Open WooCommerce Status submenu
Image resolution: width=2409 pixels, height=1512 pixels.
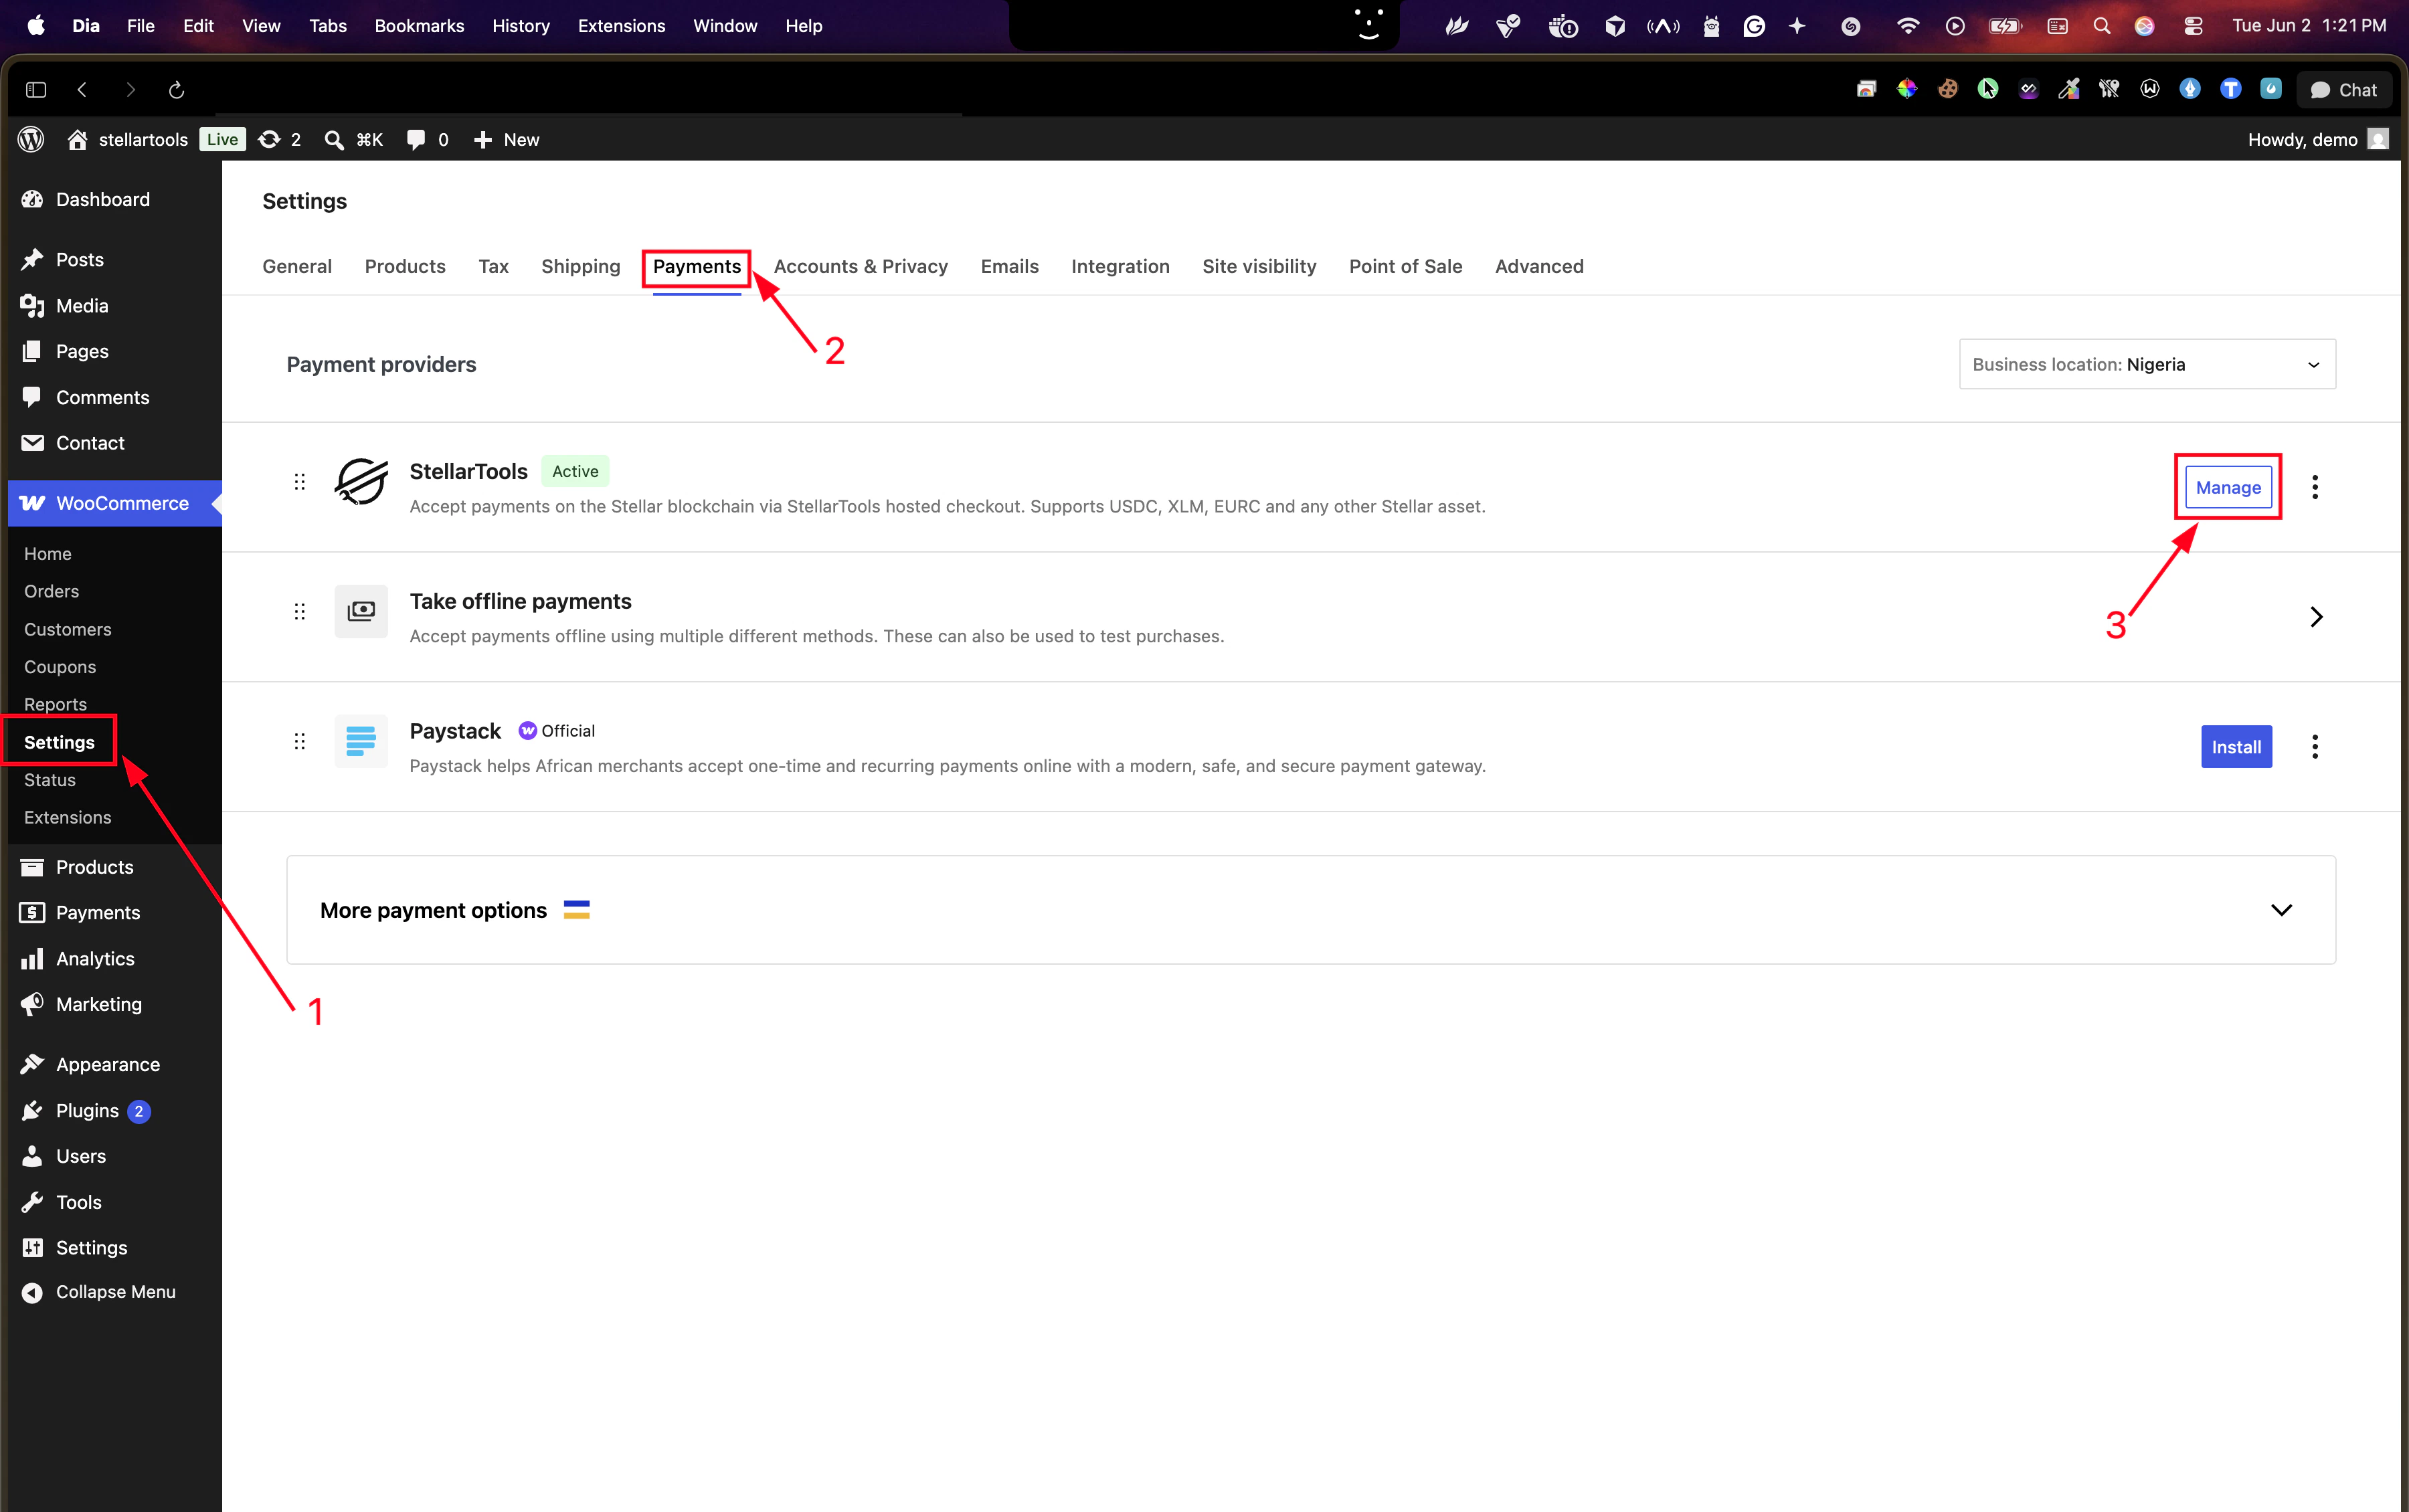50,780
